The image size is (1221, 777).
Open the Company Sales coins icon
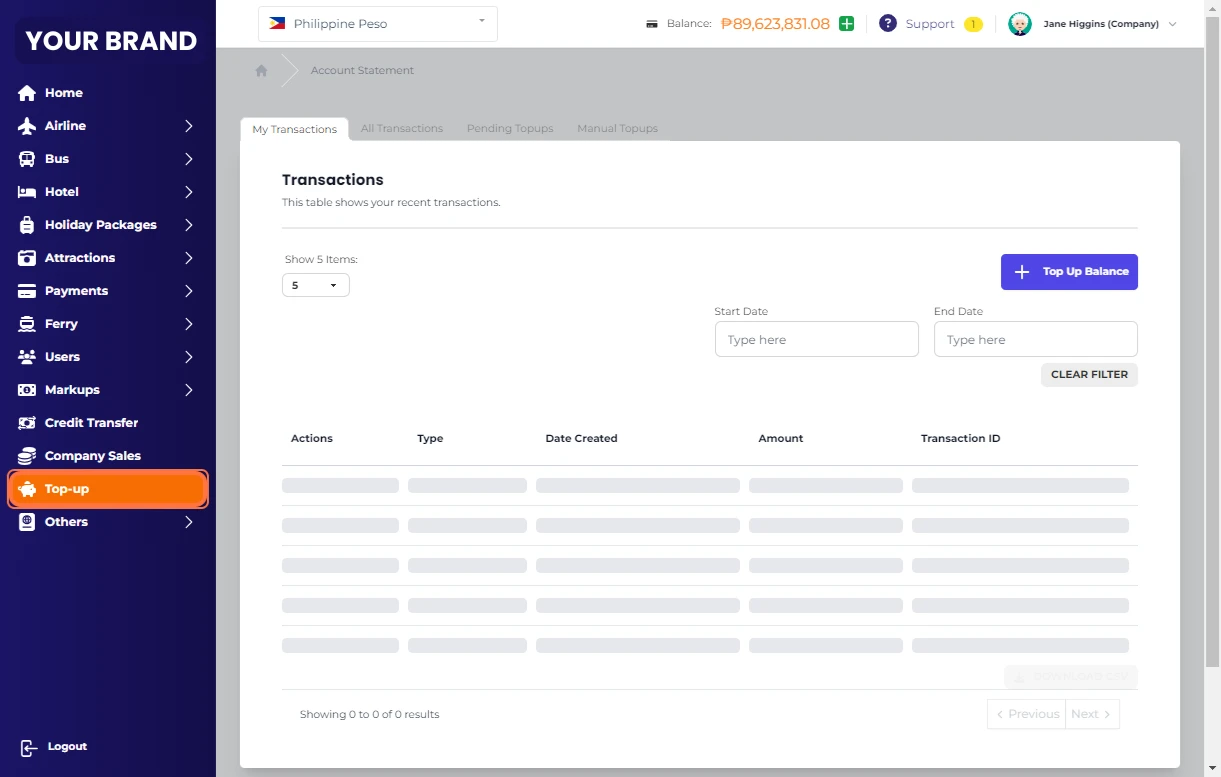(27, 456)
